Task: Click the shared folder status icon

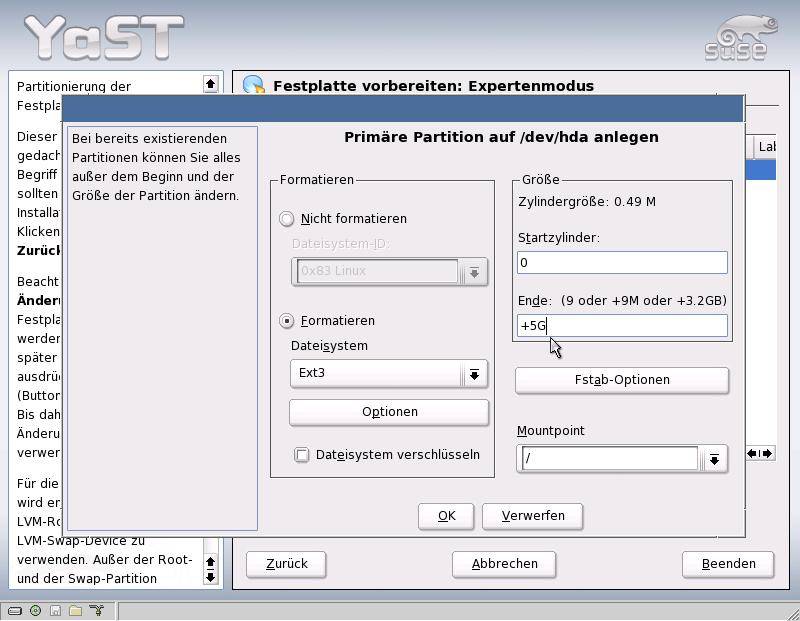Action: [x=76, y=610]
